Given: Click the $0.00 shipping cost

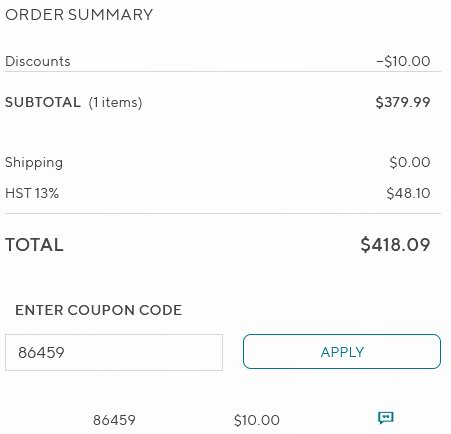Looking at the screenshot, I should tap(410, 162).
